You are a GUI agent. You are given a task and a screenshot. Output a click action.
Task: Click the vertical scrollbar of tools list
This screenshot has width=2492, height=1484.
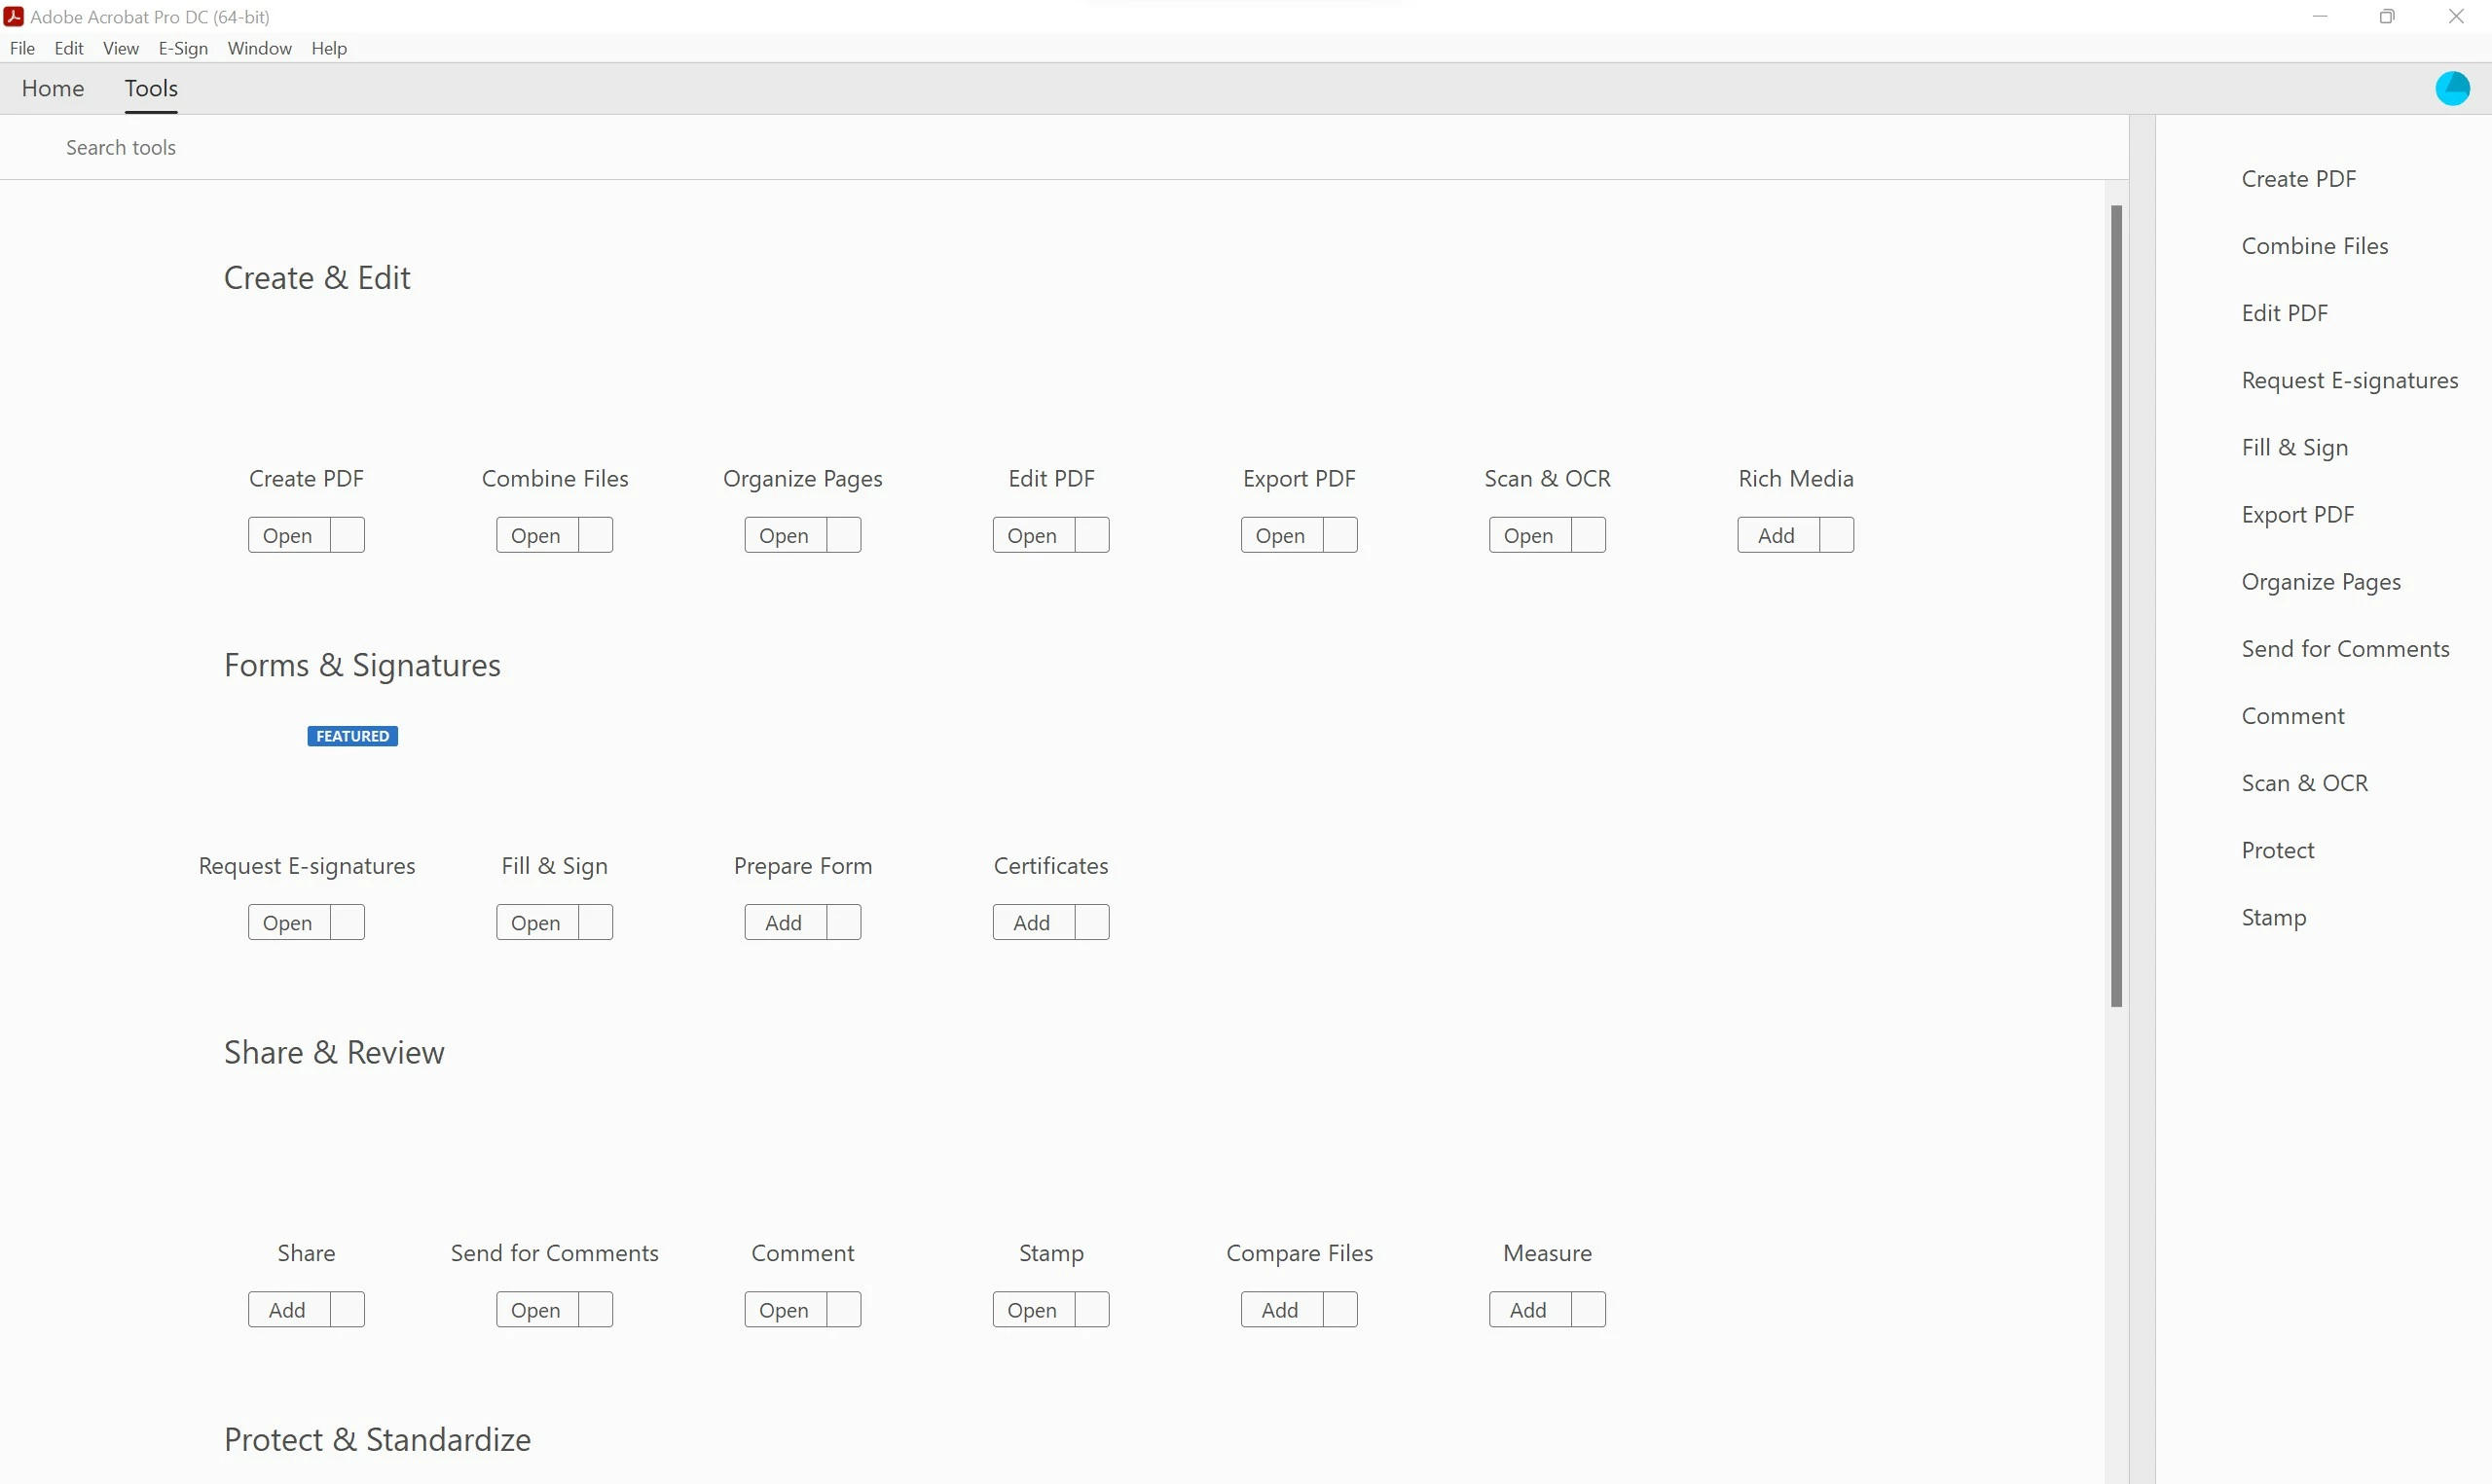pos(2116,605)
